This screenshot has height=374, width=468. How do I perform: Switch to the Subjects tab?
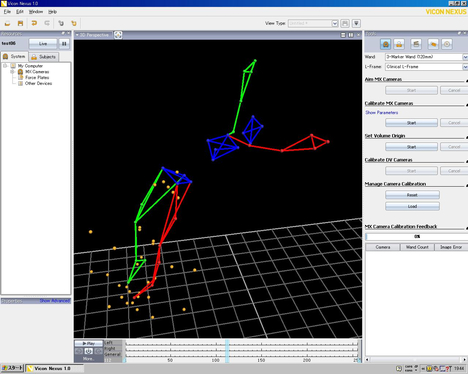44,57
